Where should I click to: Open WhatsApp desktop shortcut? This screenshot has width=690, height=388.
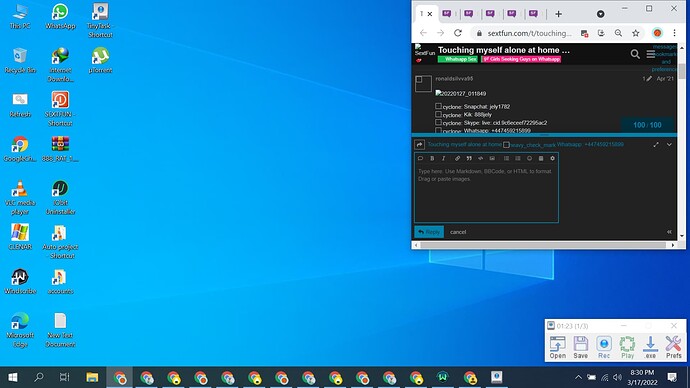[x=60, y=17]
